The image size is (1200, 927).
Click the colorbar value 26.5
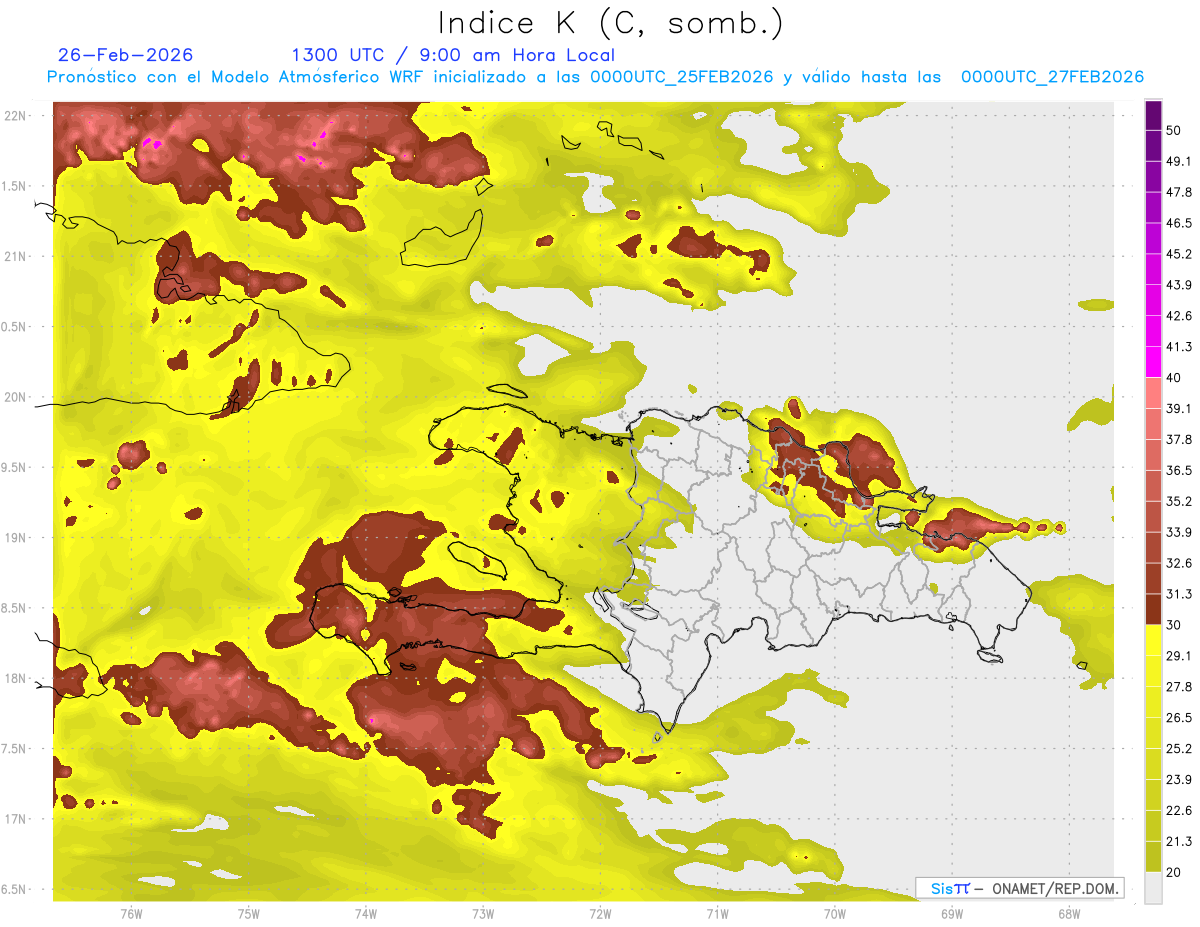pos(1179,718)
